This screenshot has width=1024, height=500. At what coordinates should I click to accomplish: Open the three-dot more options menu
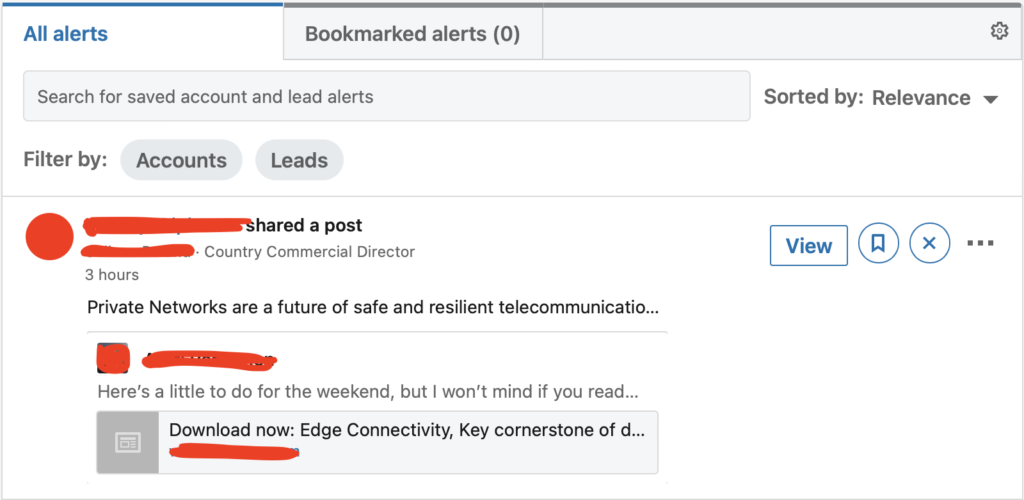click(x=981, y=244)
